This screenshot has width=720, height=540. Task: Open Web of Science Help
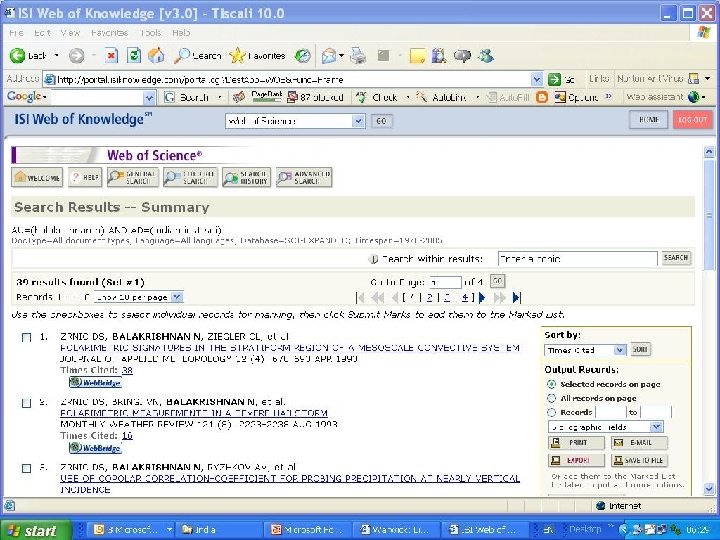tap(85, 178)
